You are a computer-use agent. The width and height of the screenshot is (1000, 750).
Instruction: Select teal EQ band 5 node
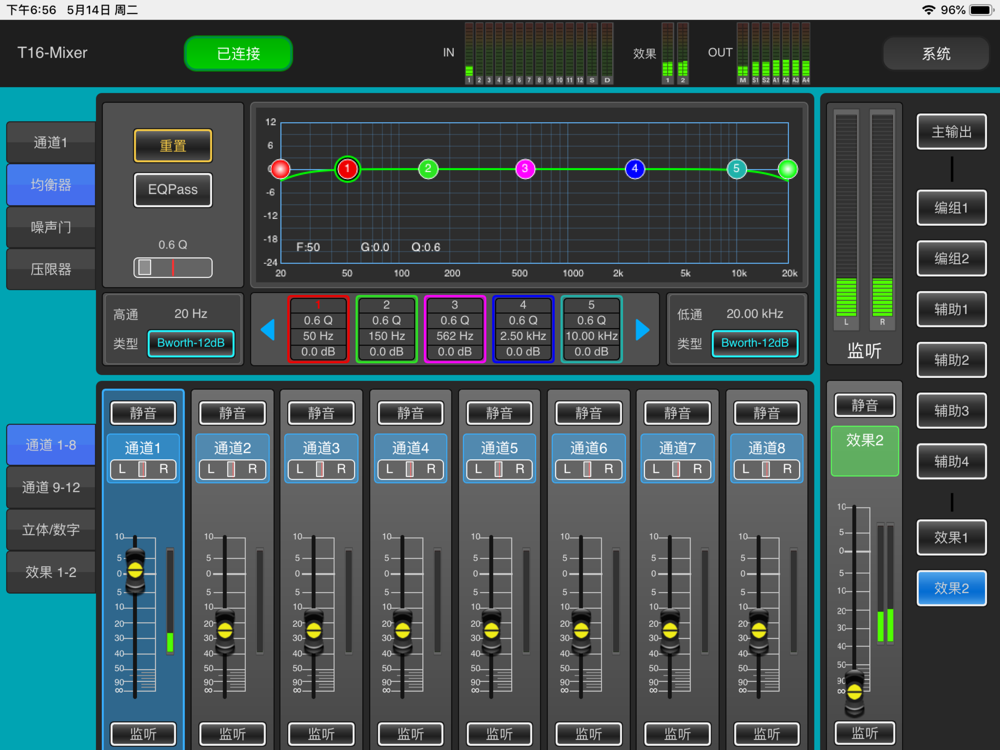[x=737, y=169]
